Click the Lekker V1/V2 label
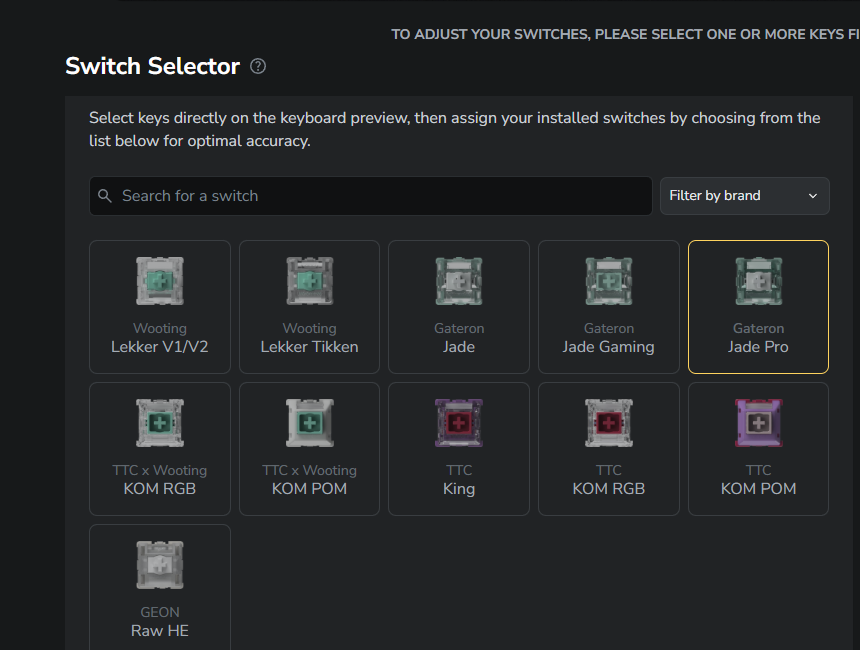 [160, 347]
